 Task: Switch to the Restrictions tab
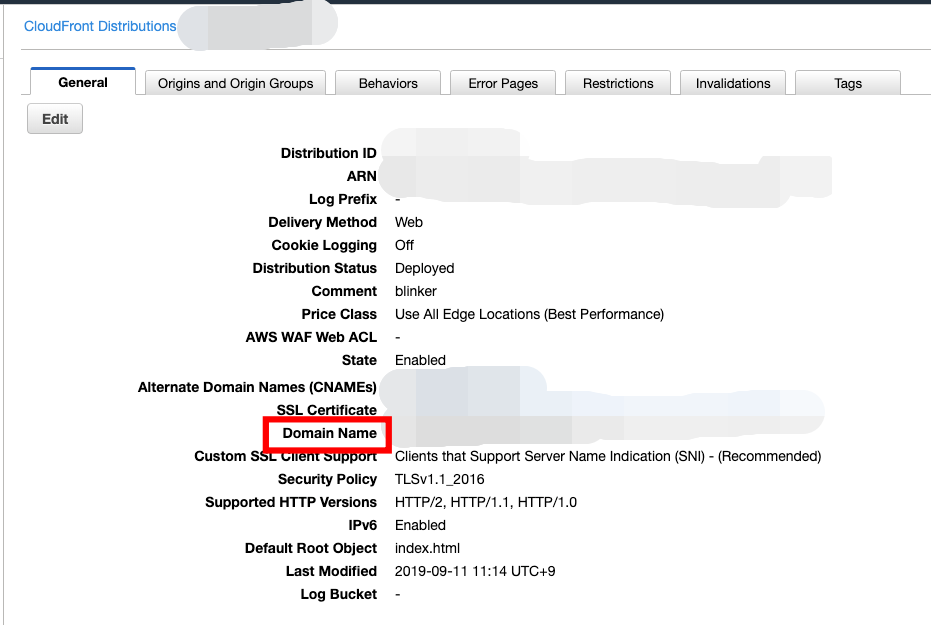pos(618,83)
